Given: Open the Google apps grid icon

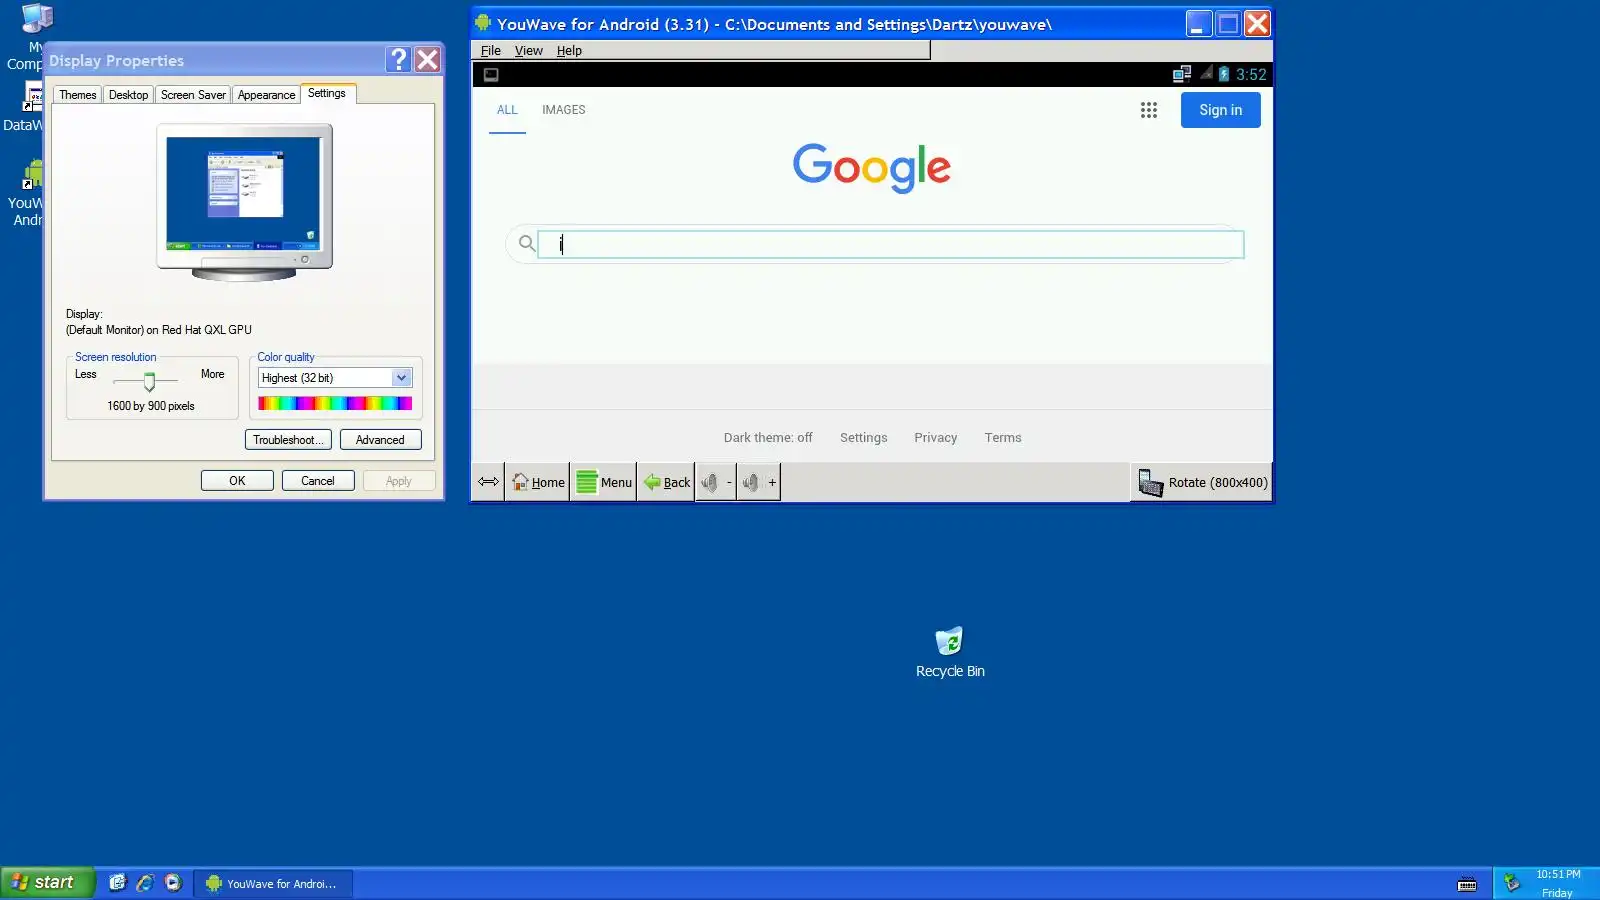Looking at the screenshot, I should (1149, 110).
